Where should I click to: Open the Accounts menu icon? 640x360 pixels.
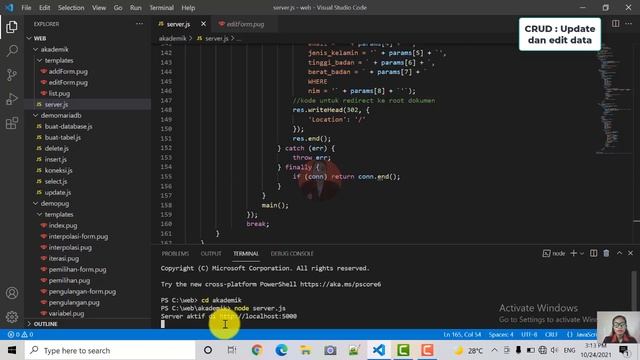click(x=12, y=293)
